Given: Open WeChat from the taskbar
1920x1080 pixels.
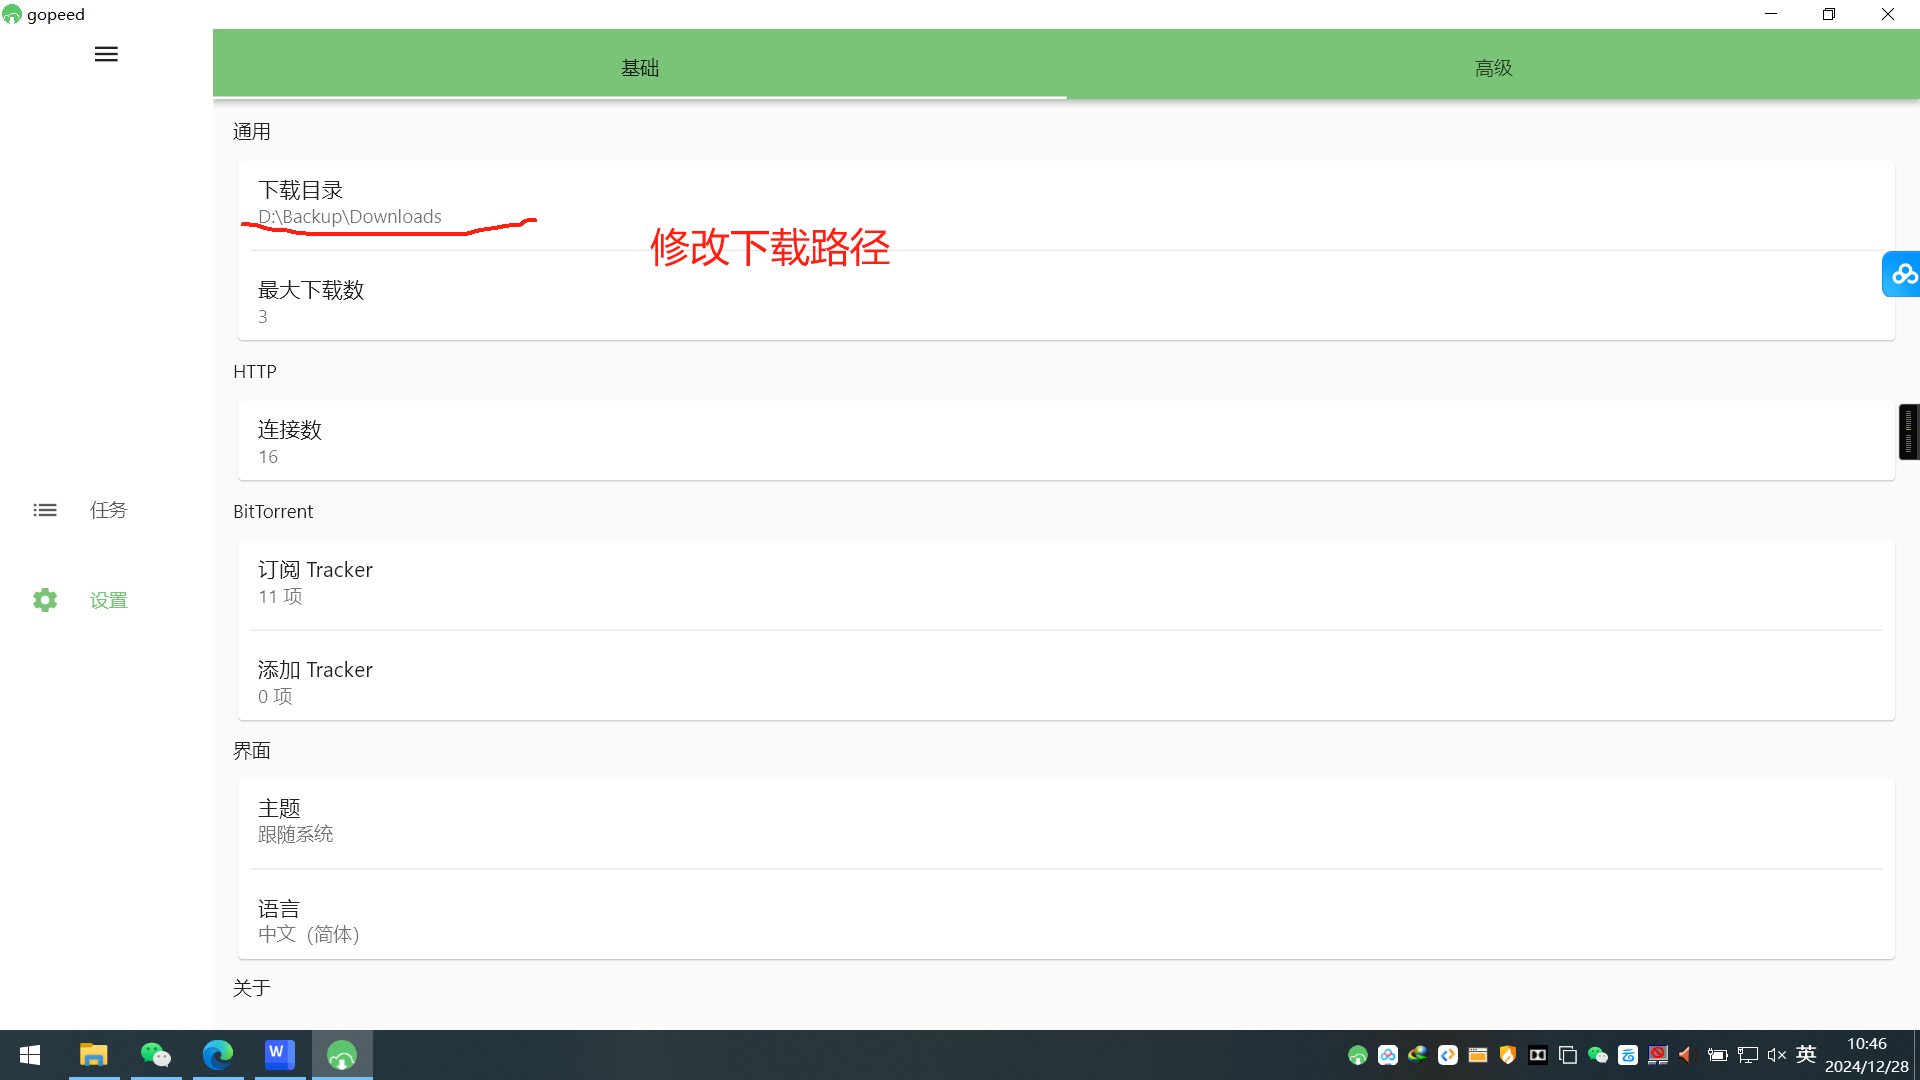Looking at the screenshot, I should click(x=155, y=1054).
